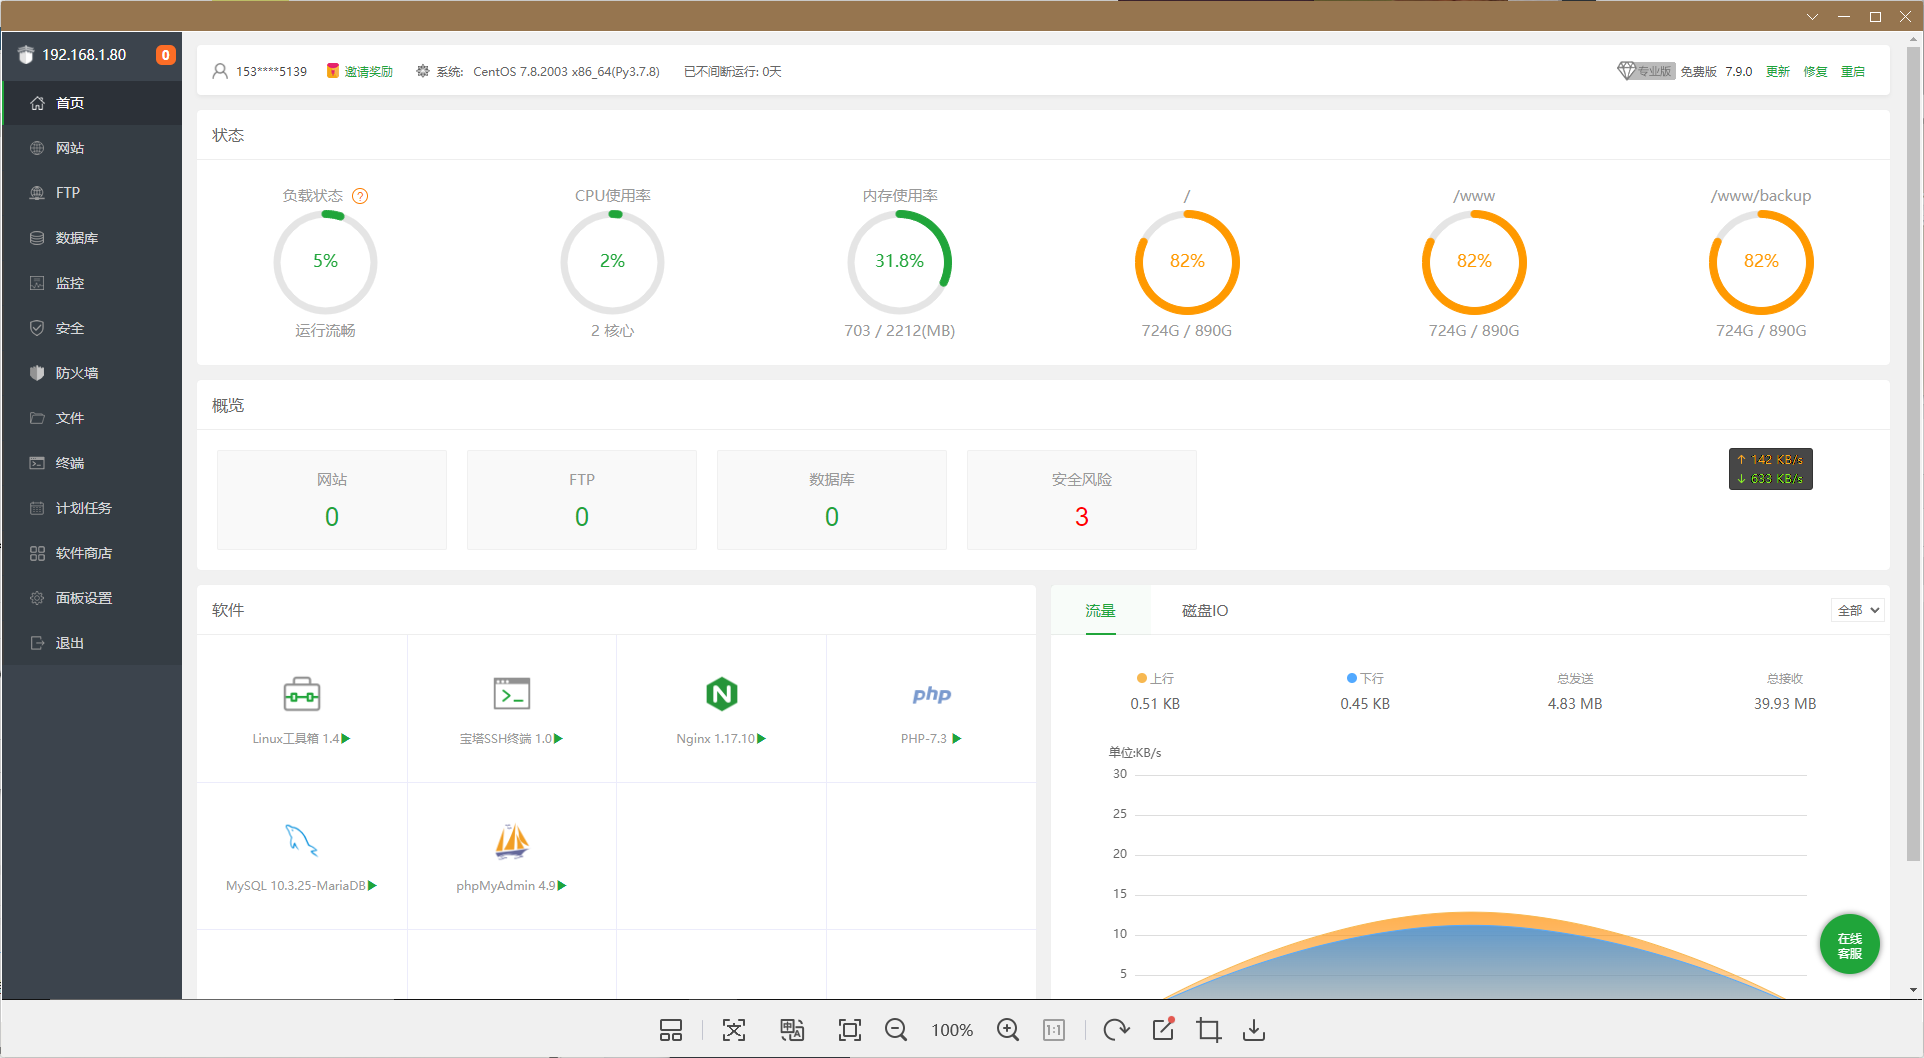Click the network speed floating widget
This screenshot has width=1924, height=1058.
[1771, 469]
